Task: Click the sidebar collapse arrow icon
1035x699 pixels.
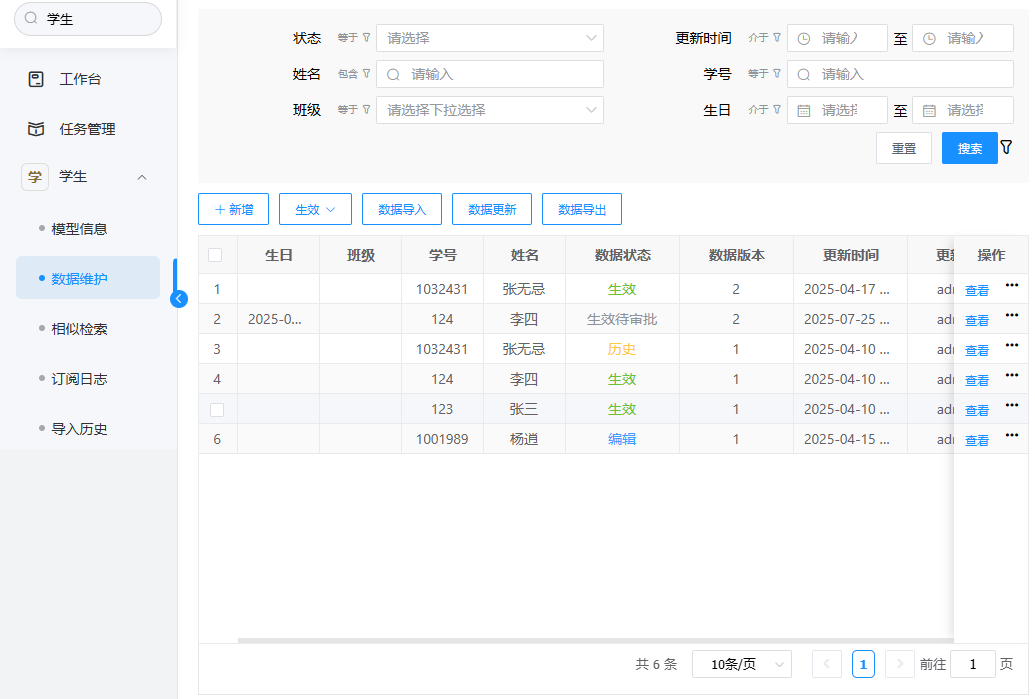Action: (179, 298)
